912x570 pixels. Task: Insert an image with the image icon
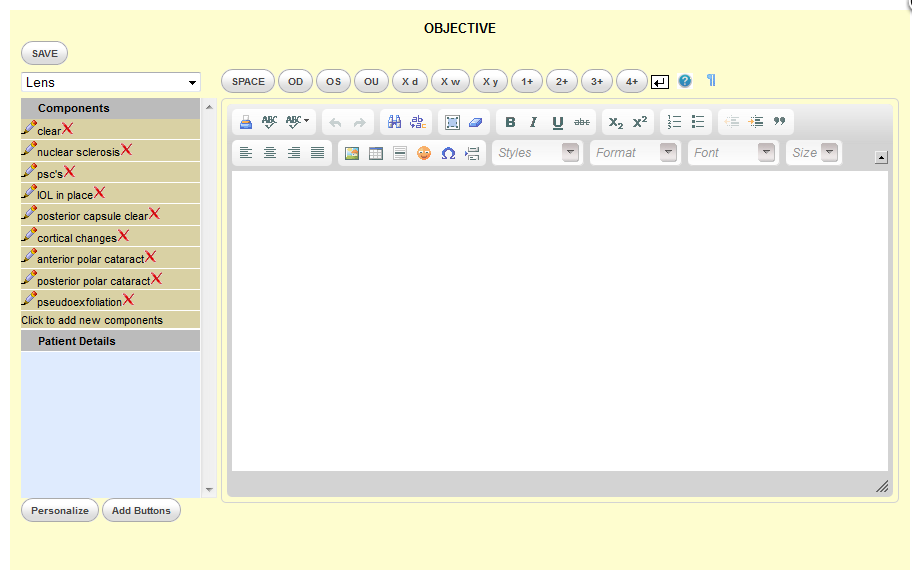[x=352, y=153]
